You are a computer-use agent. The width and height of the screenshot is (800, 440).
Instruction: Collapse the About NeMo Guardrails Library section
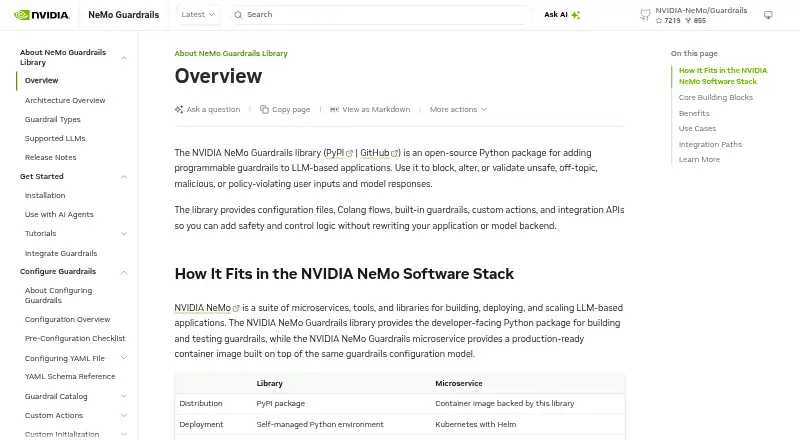click(123, 58)
